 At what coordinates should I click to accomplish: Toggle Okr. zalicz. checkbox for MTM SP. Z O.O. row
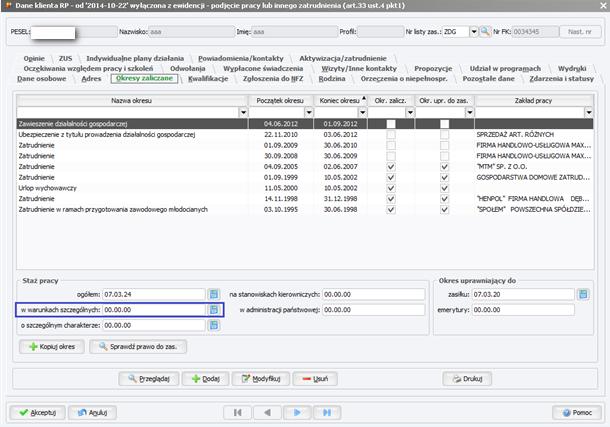pyautogui.click(x=391, y=167)
